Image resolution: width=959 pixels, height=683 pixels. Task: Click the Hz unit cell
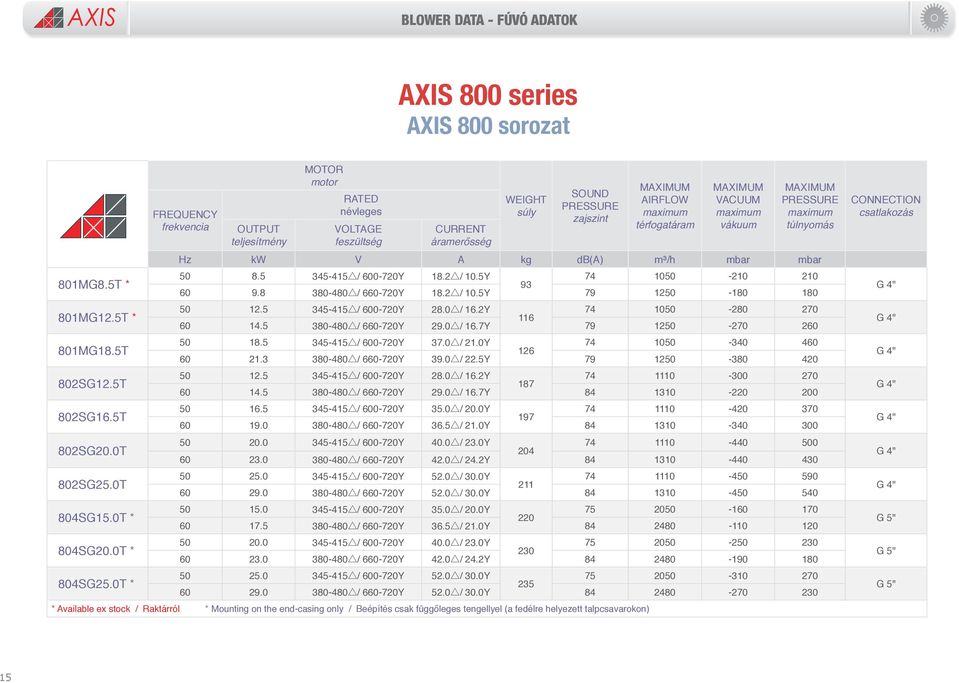pyautogui.click(x=185, y=259)
